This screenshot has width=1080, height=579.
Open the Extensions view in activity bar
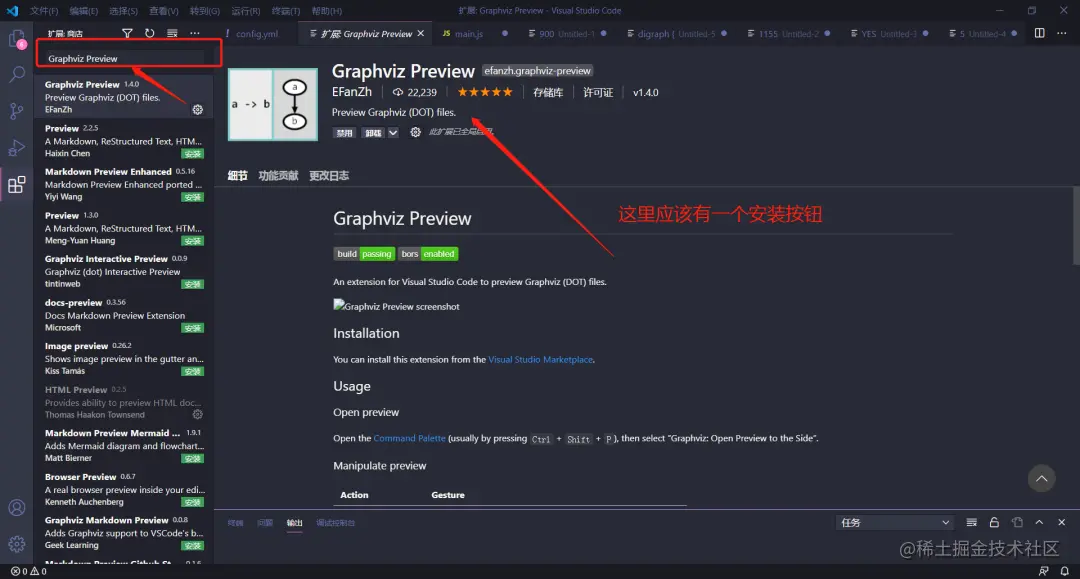(17, 185)
